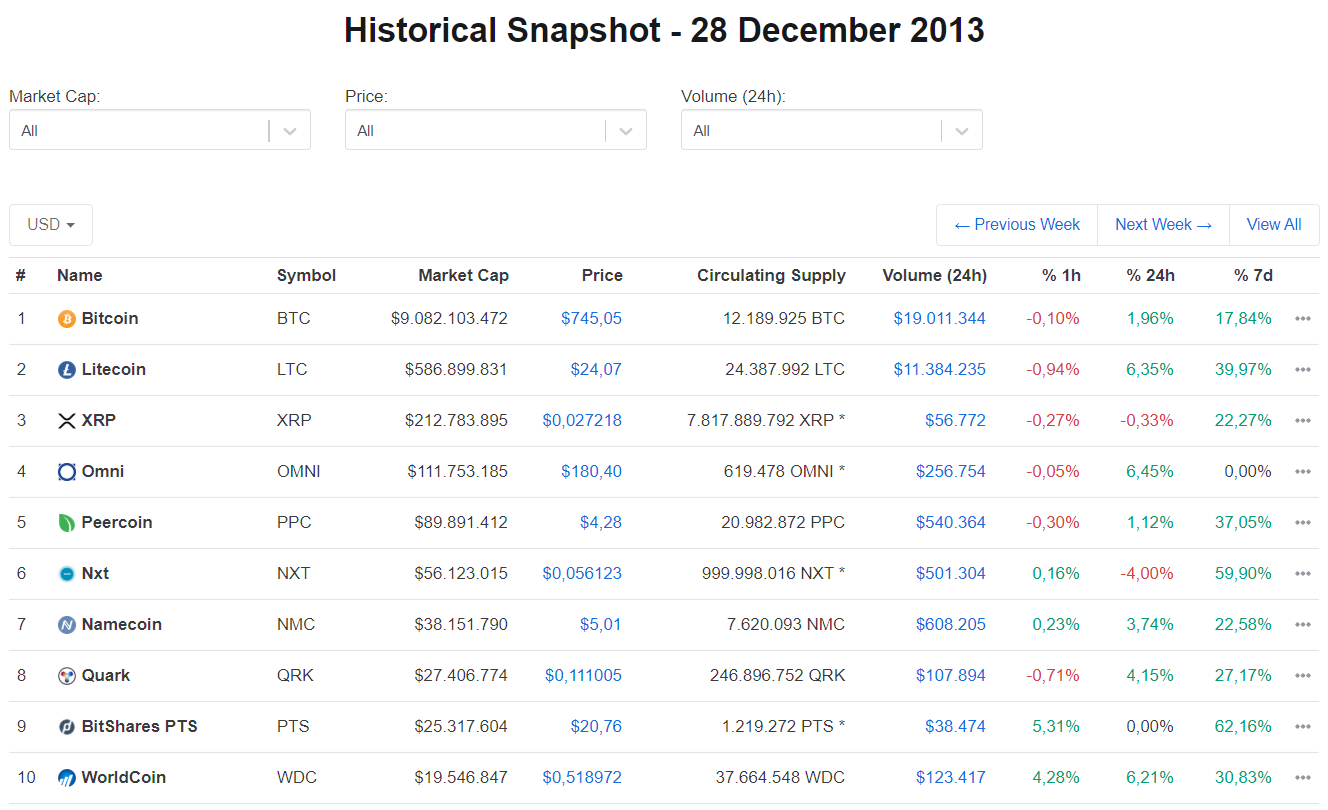1328x810 pixels.
Task: Go to Next Week snapshot
Action: click(1163, 225)
